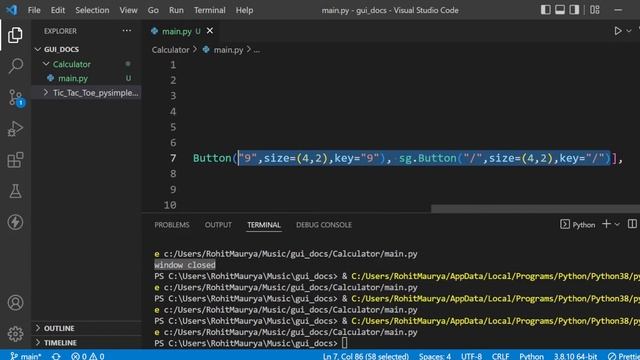The image size is (640, 360).
Task: Open the Explorer view in activity bar
Action: click(x=15, y=35)
